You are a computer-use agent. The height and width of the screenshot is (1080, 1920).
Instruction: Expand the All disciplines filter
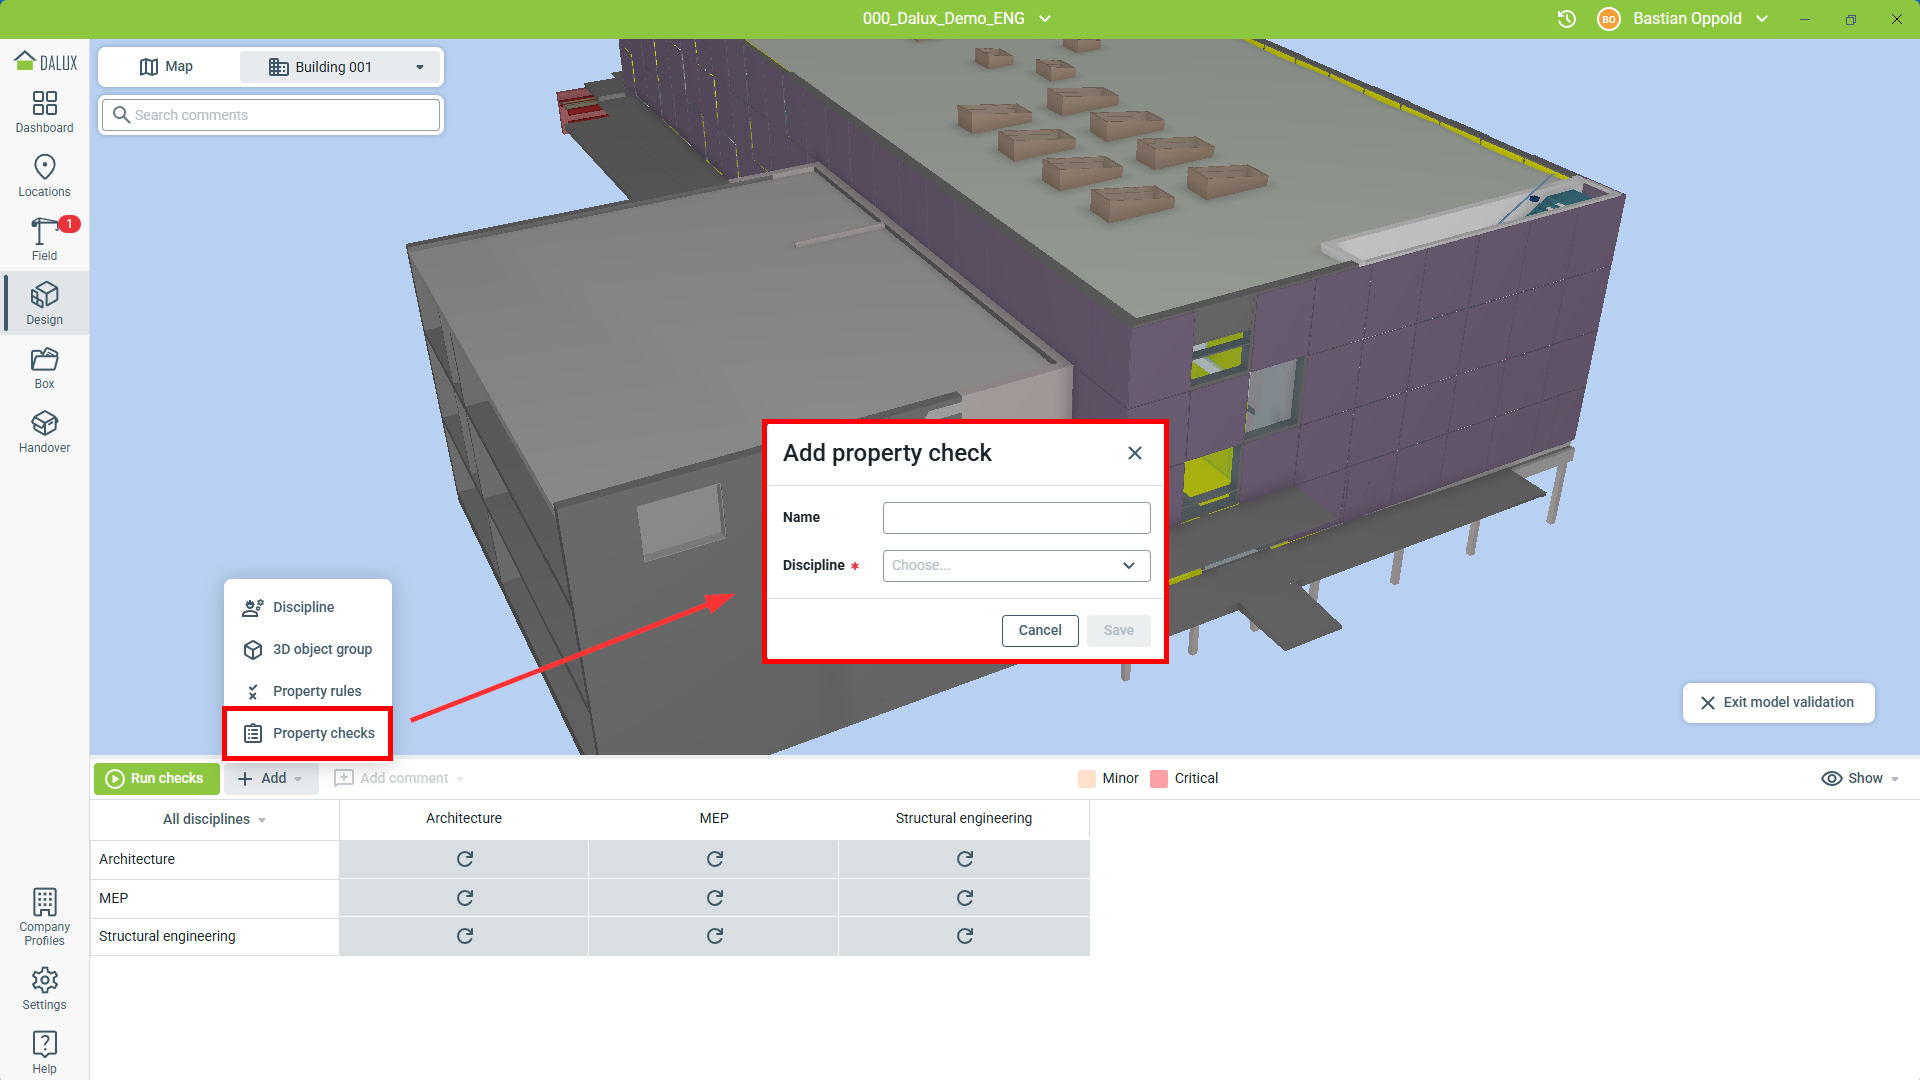[x=214, y=819]
